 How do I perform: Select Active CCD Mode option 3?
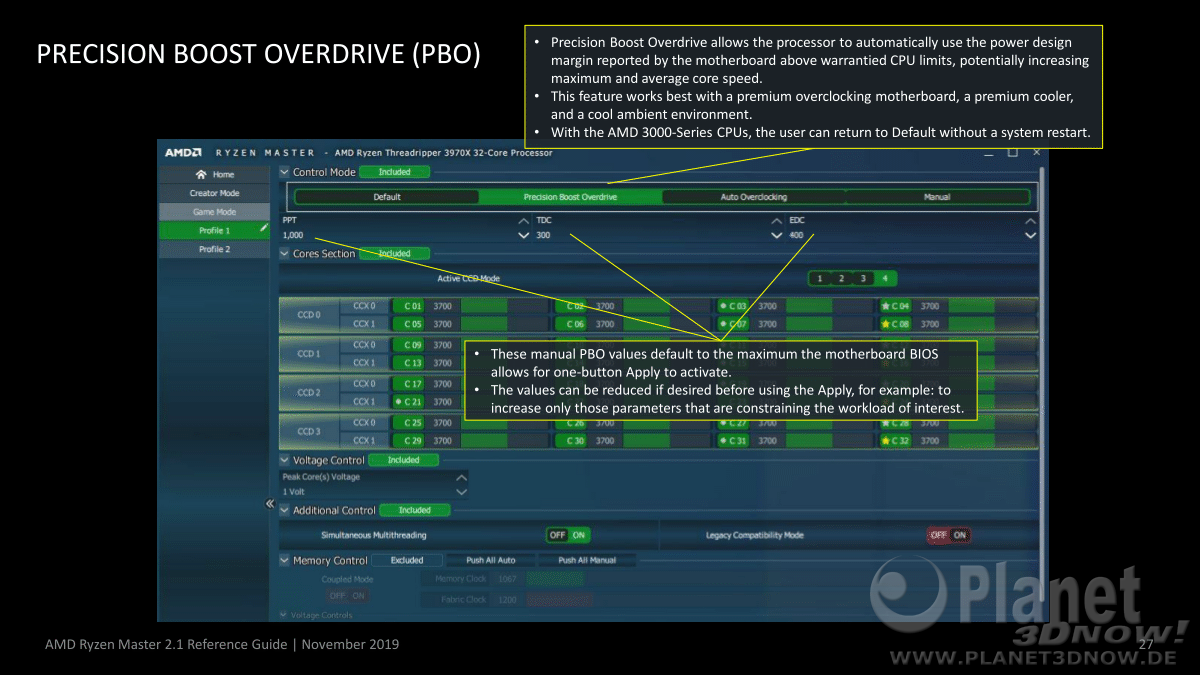(862, 278)
